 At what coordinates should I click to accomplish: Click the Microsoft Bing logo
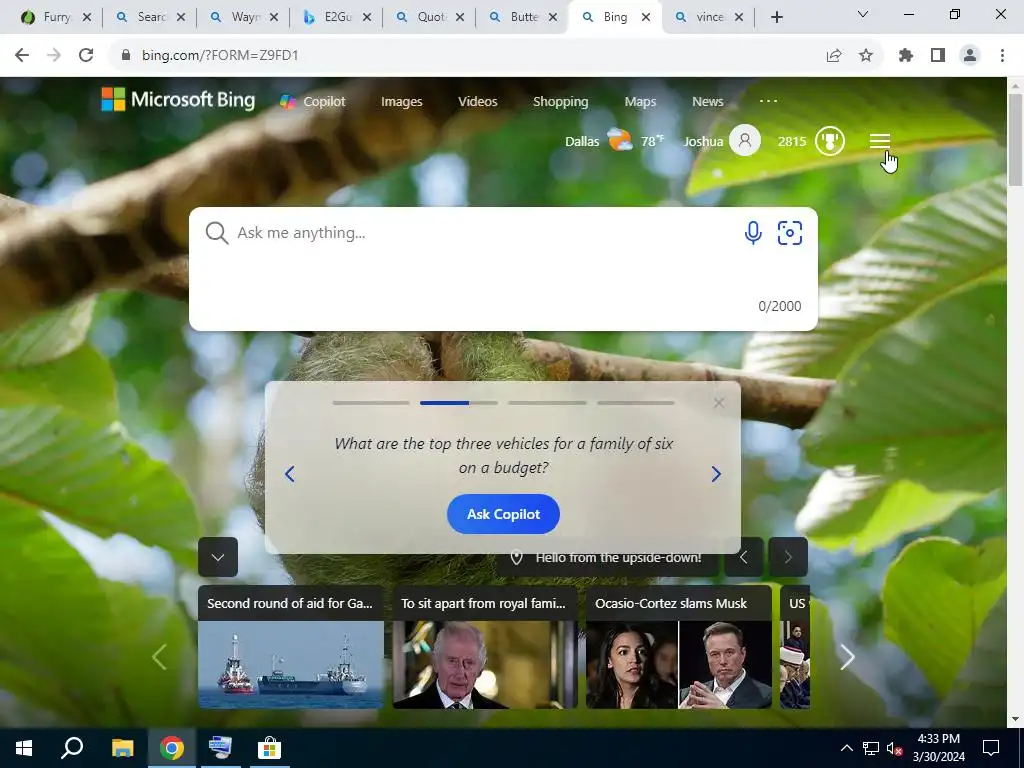tap(178, 100)
